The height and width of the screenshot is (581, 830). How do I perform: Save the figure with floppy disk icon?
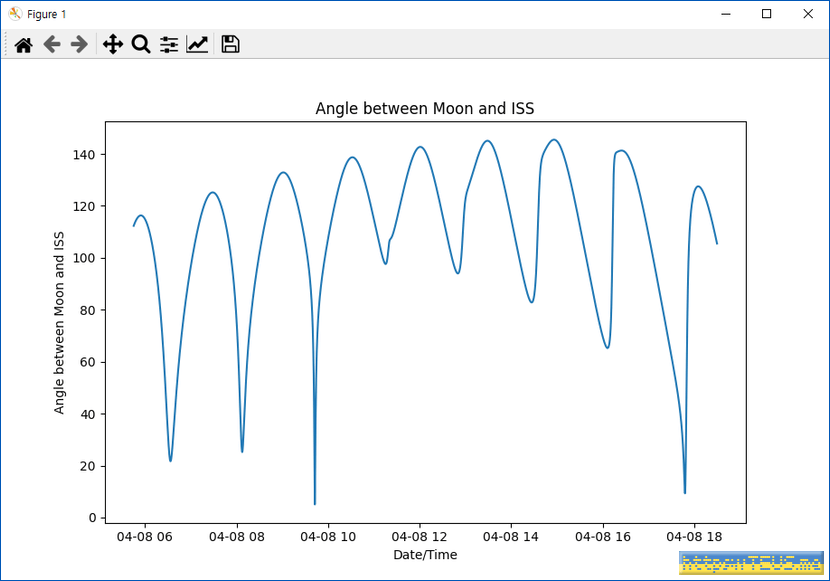(230, 44)
